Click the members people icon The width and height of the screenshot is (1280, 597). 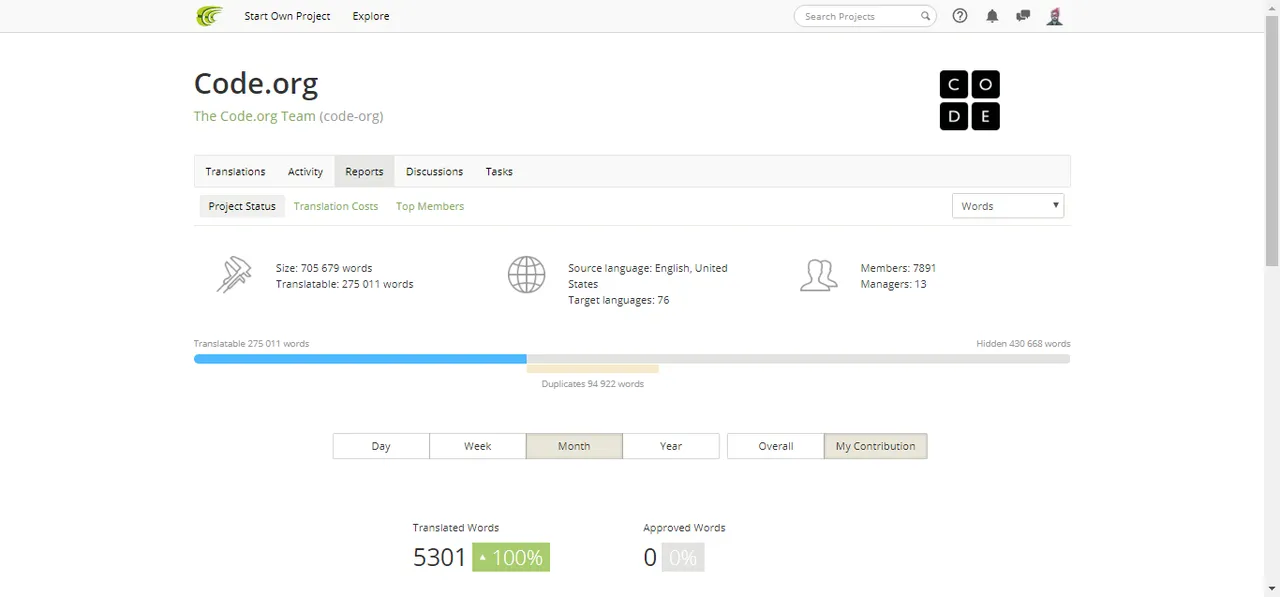coord(818,275)
